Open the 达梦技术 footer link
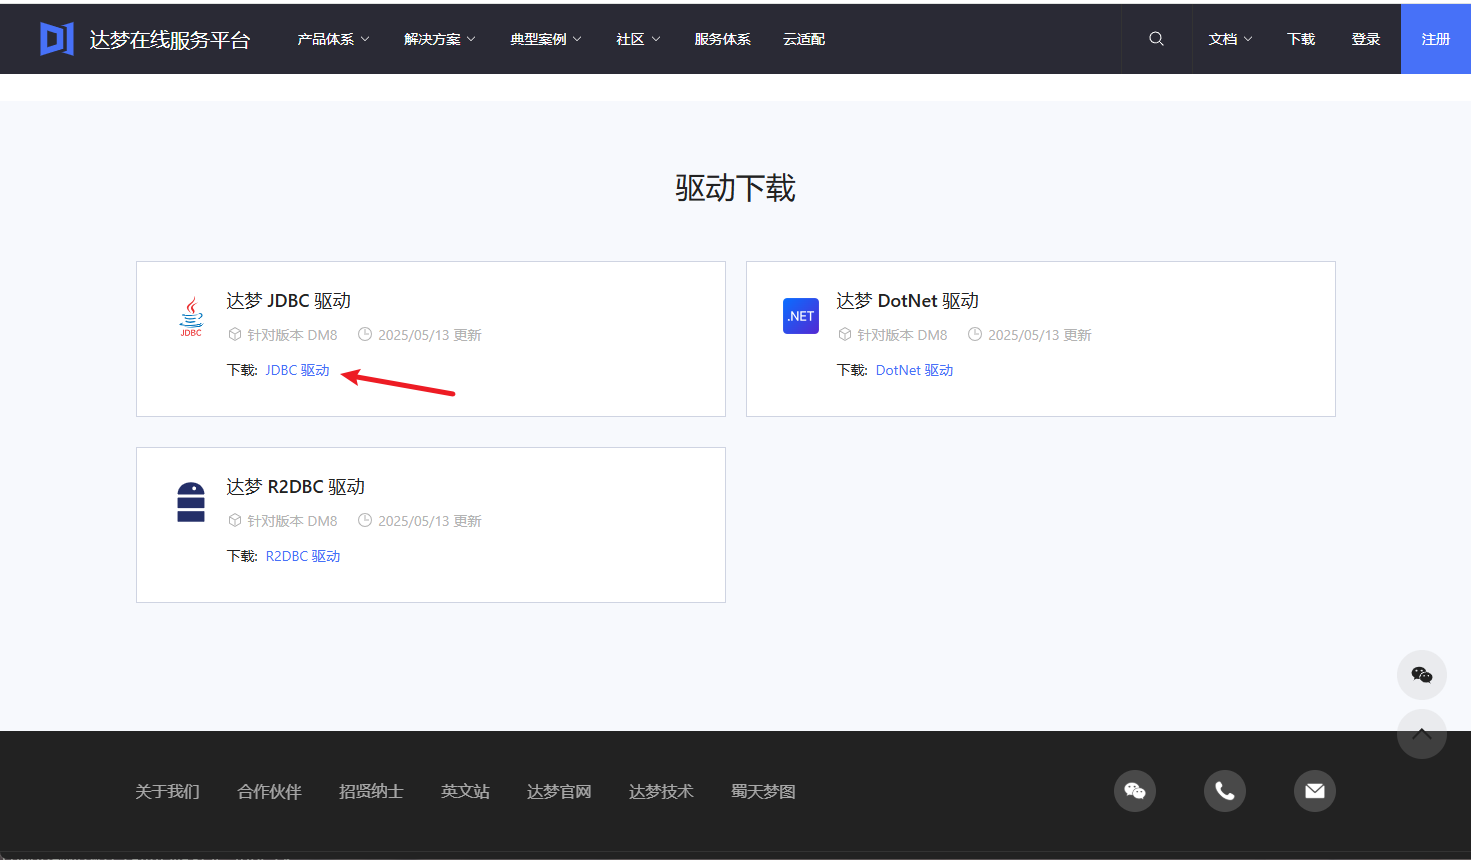The width and height of the screenshot is (1471, 860). (661, 791)
